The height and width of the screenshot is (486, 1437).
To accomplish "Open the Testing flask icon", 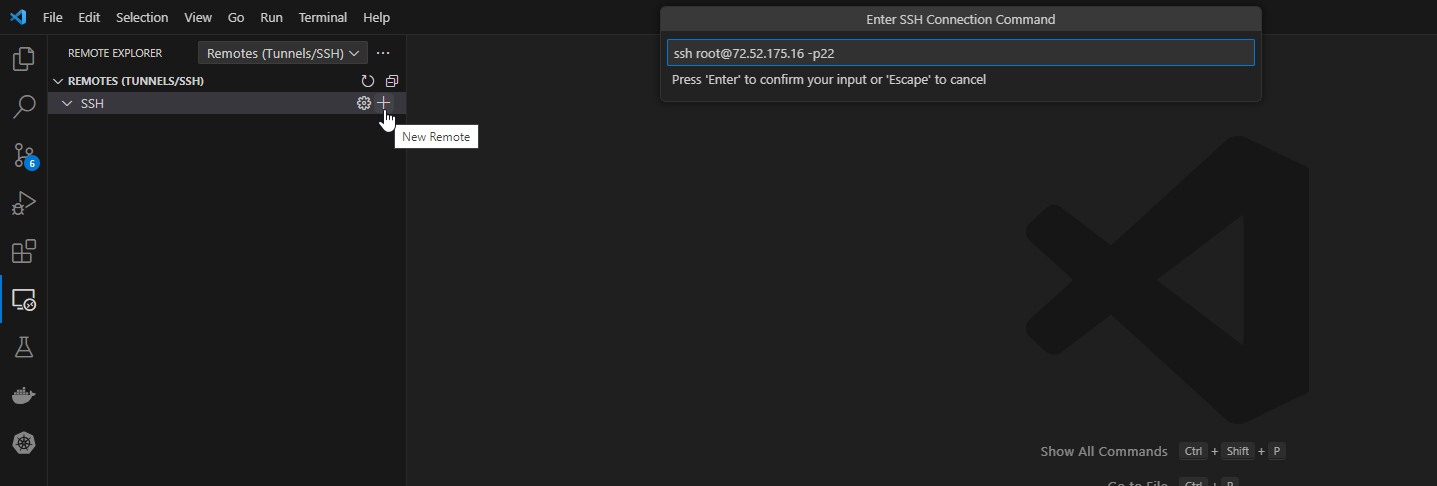I will coord(23,347).
